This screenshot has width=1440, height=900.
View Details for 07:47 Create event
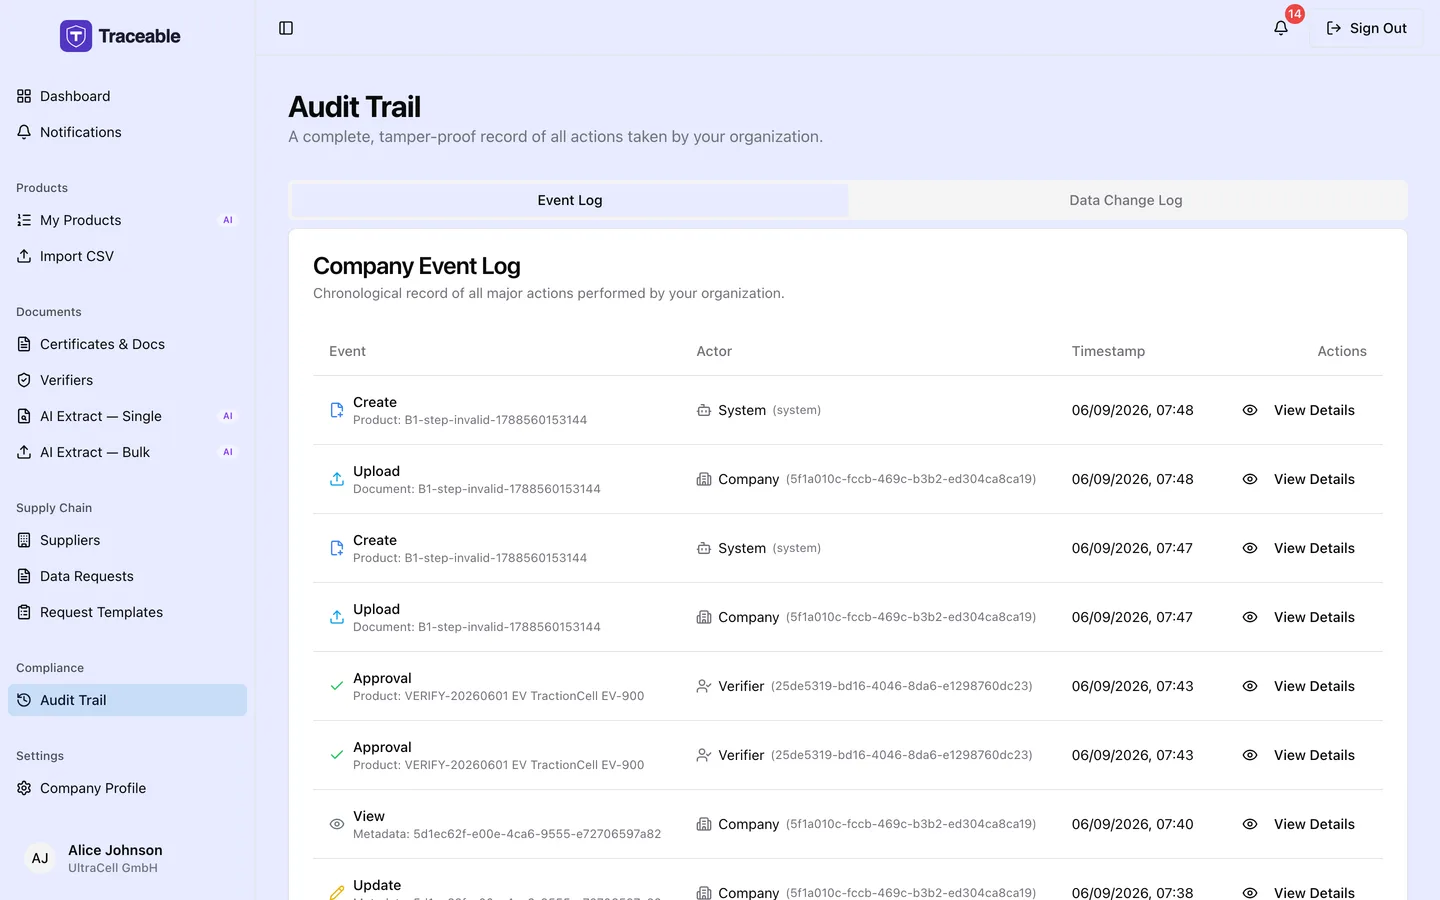coord(1298,548)
